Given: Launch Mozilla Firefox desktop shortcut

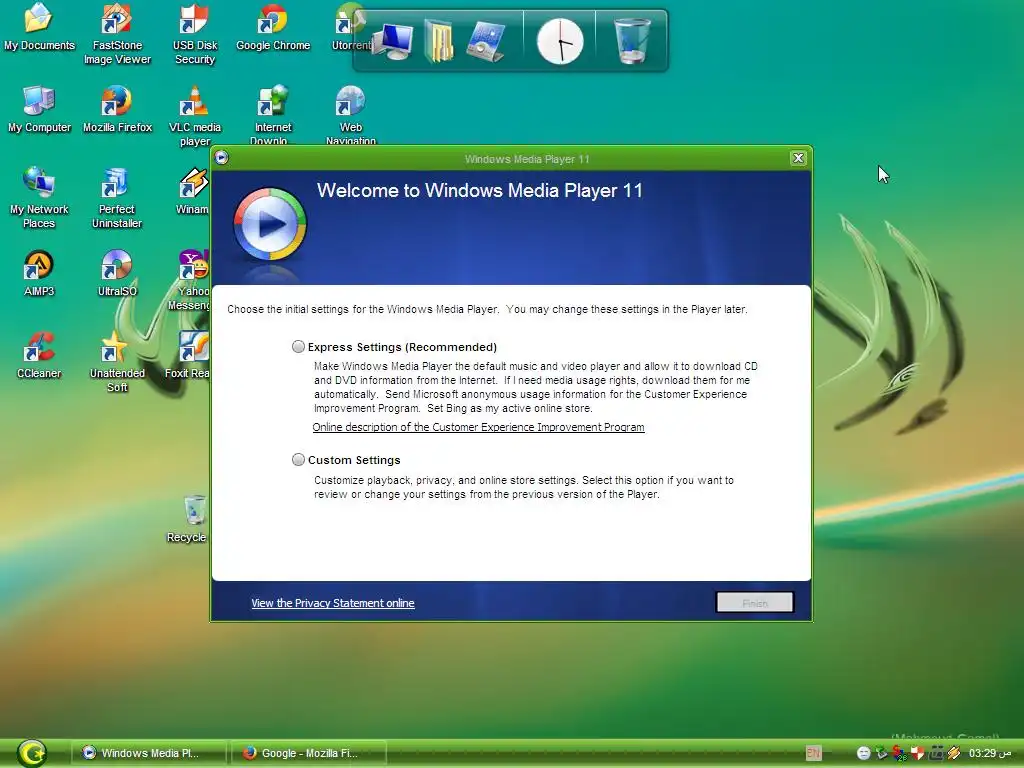Looking at the screenshot, I should tap(117, 108).
